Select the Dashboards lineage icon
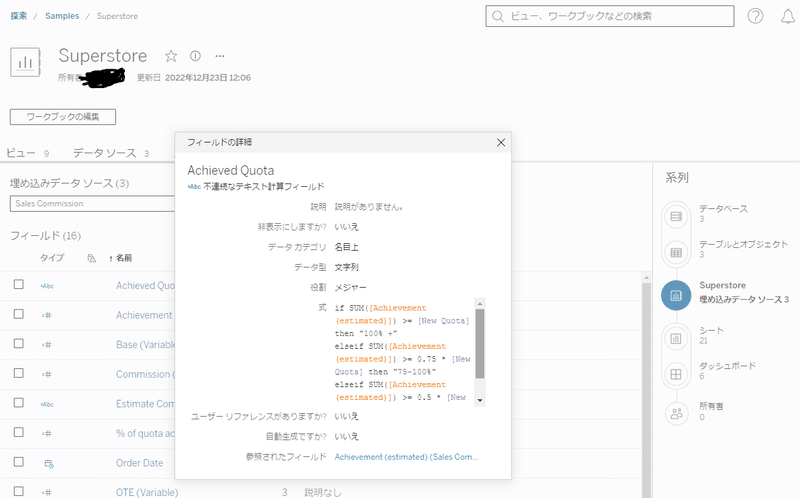The image size is (800, 498). (x=676, y=374)
